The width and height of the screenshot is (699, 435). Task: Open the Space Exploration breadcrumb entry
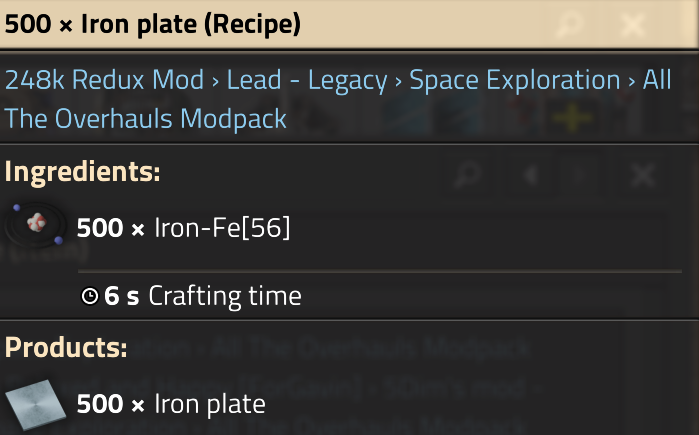pos(515,80)
